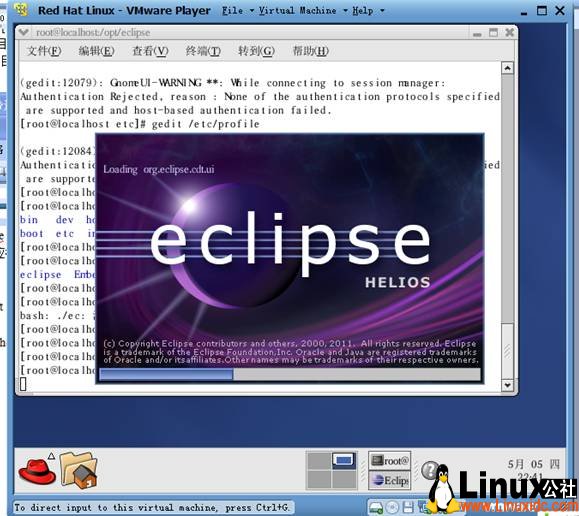Open terminal 转到(G) menu
579x516 pixels.
pos(256,51)
